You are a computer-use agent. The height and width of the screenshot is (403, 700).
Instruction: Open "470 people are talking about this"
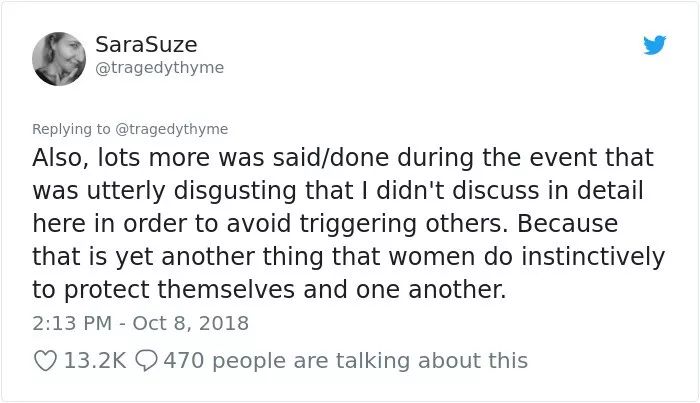(346, 361)
